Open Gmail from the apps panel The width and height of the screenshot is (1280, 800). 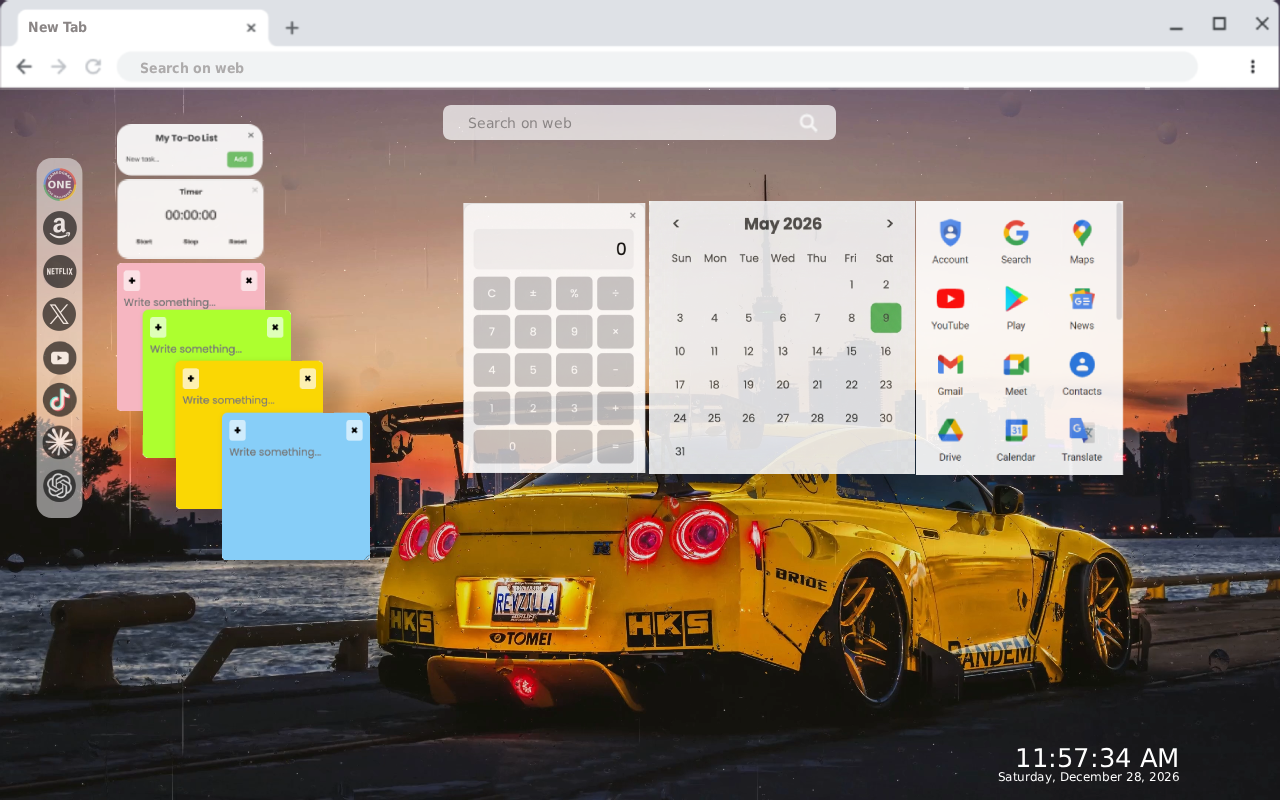[x=950, y=373]
